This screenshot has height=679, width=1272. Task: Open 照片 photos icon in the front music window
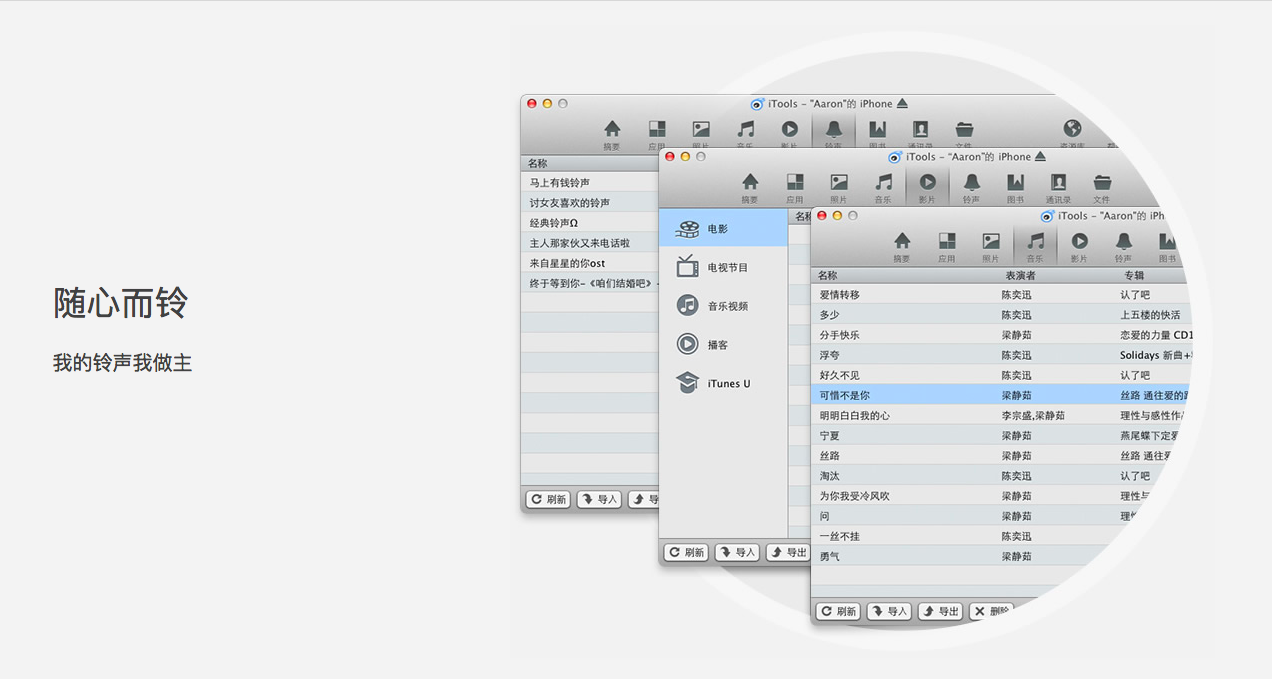tap(991, 241)
